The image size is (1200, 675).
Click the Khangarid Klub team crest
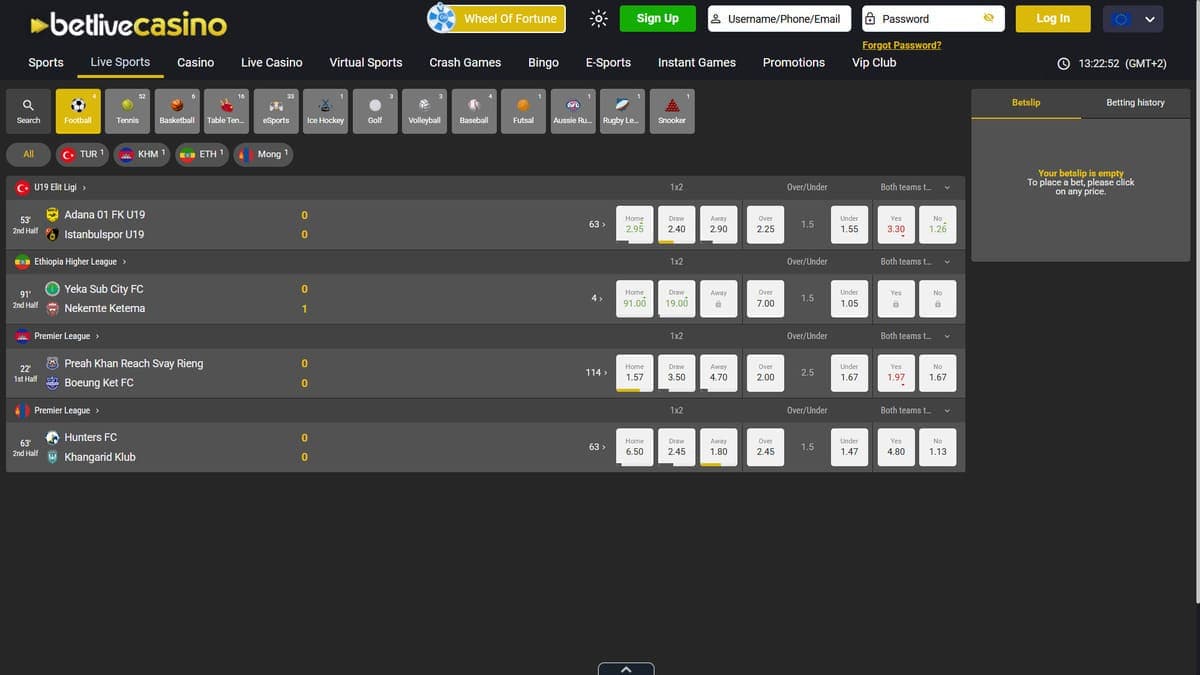click(52, 457)
